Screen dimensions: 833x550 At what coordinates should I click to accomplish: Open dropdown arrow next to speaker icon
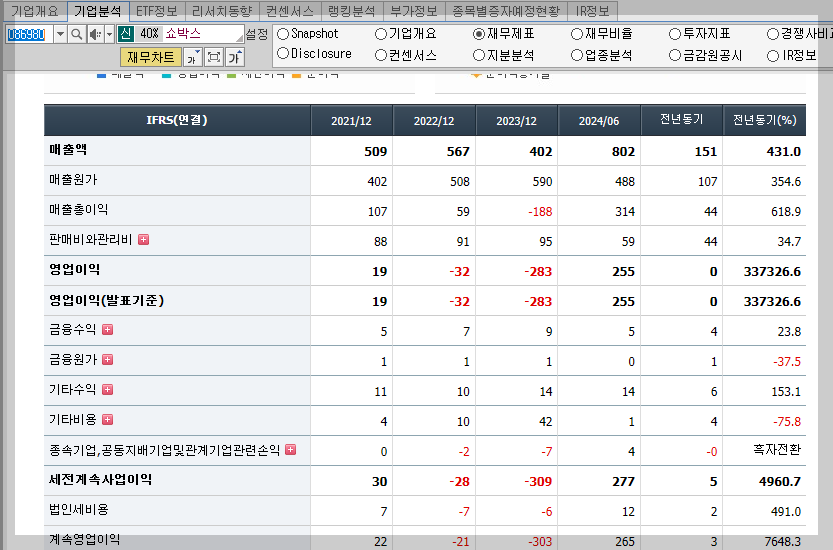pyautogui.click(x=109, y=35)
